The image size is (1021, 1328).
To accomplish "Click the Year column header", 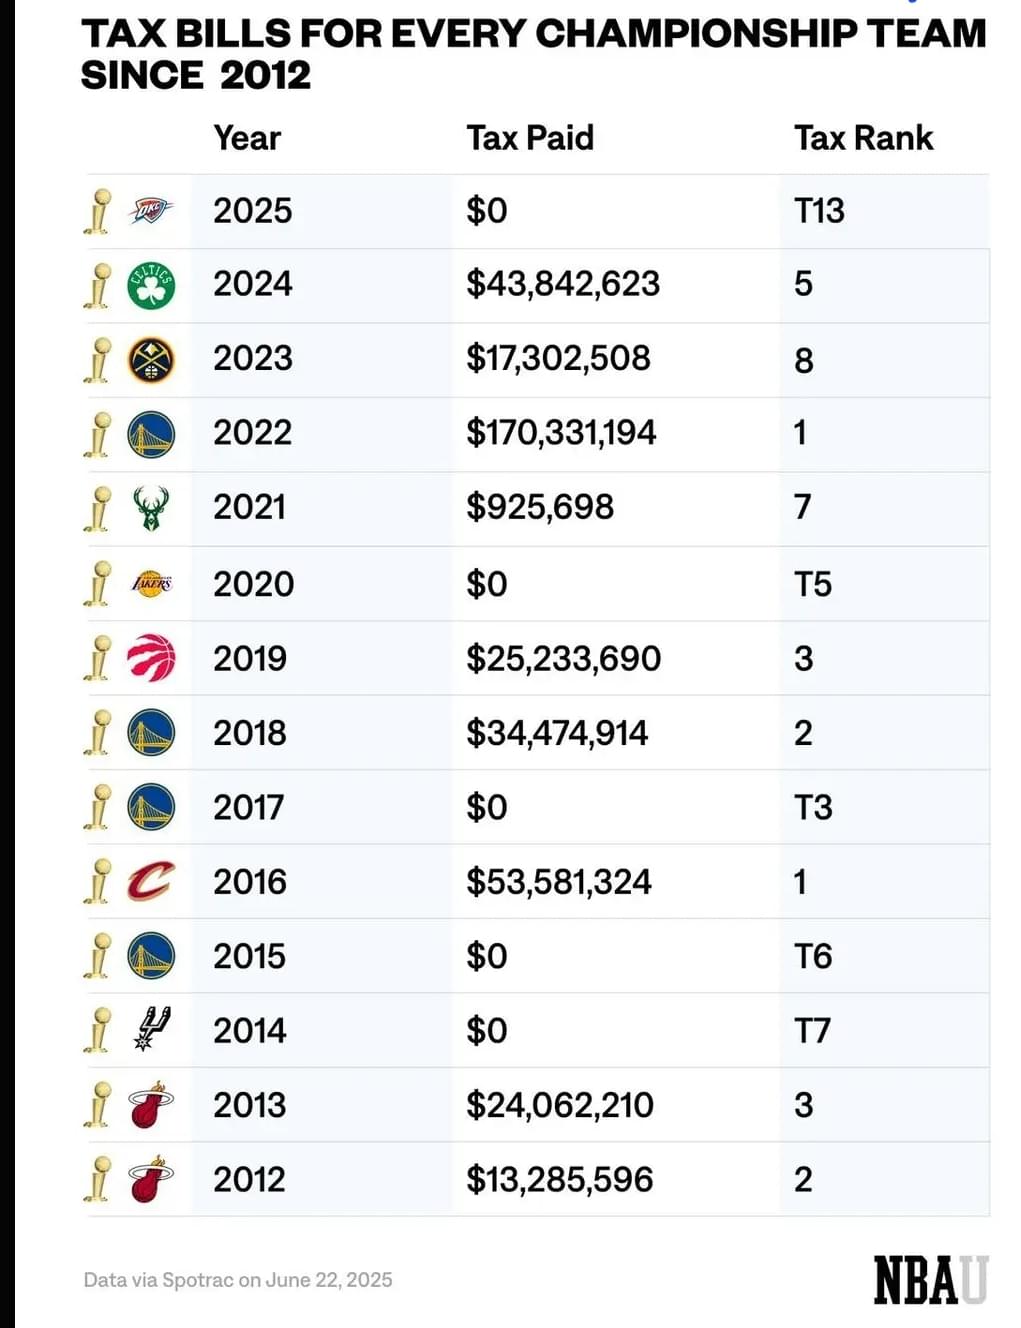I will [x=247, y=137].
